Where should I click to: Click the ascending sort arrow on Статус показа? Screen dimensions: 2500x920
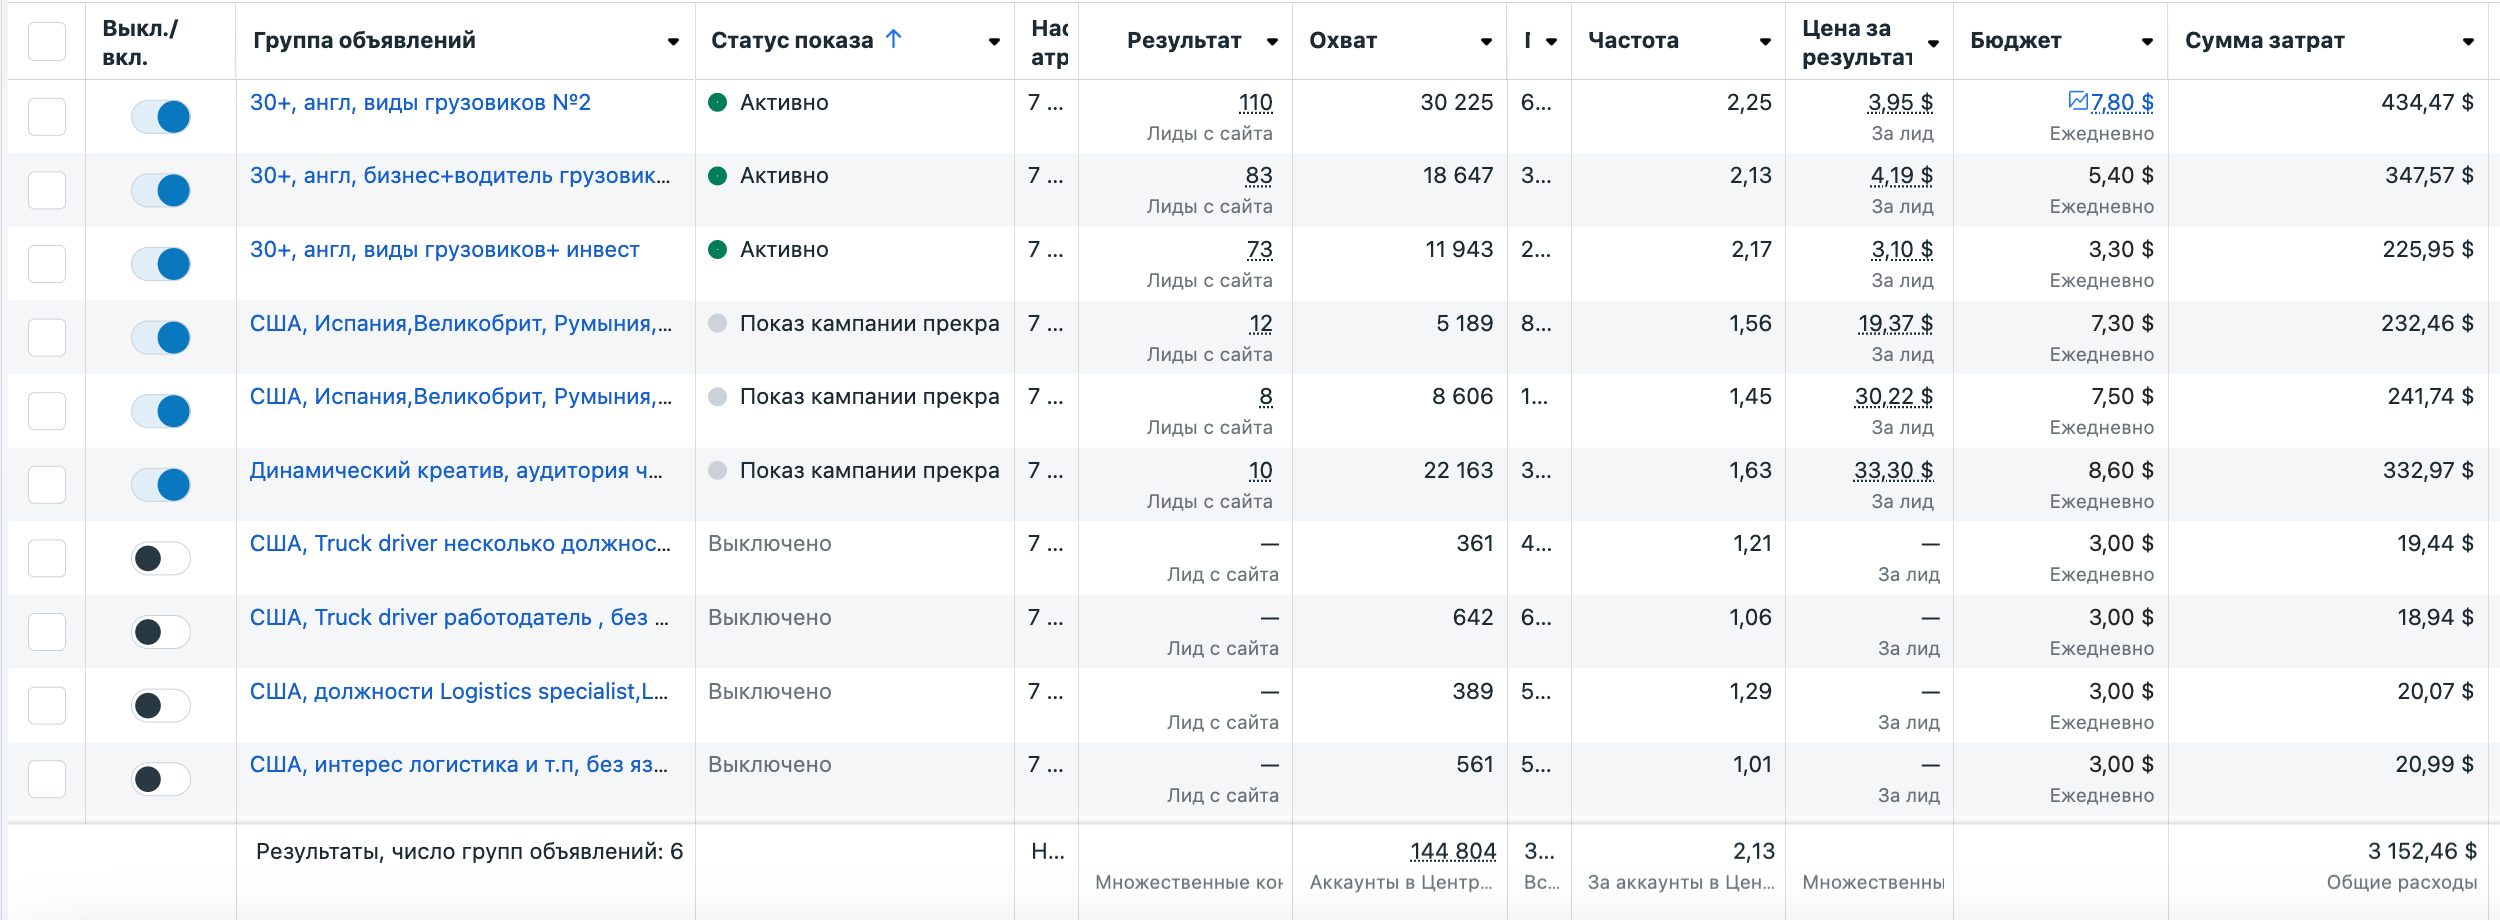click(x=894, y=39)
